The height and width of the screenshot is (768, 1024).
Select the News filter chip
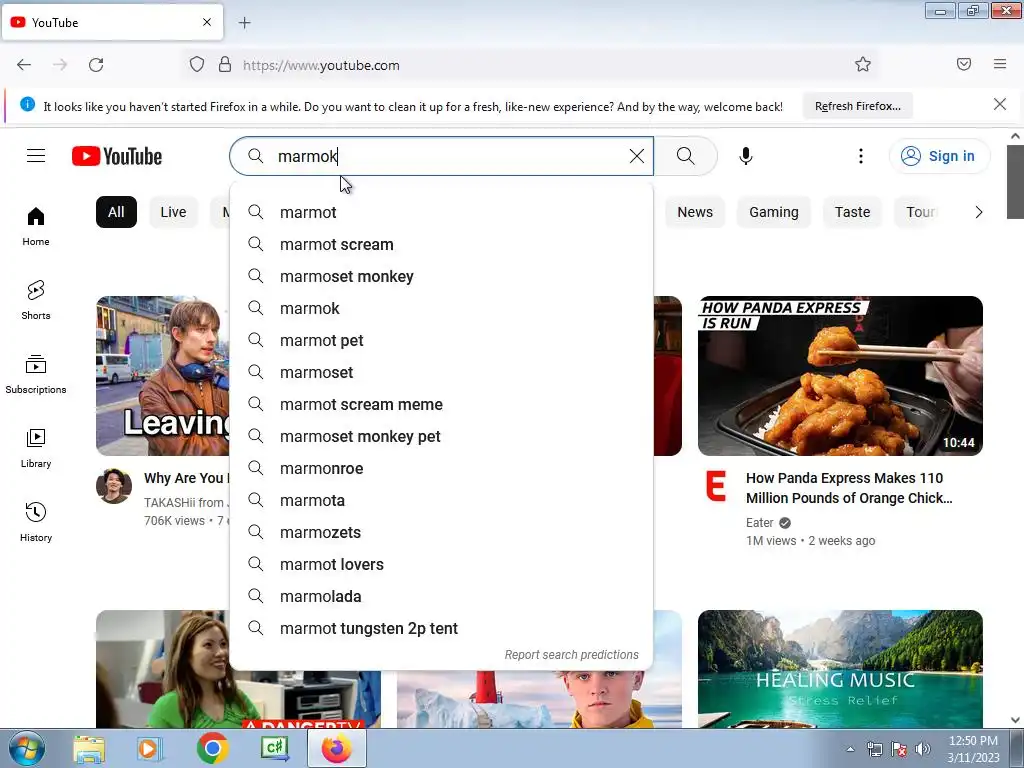(x=695, y=212)
